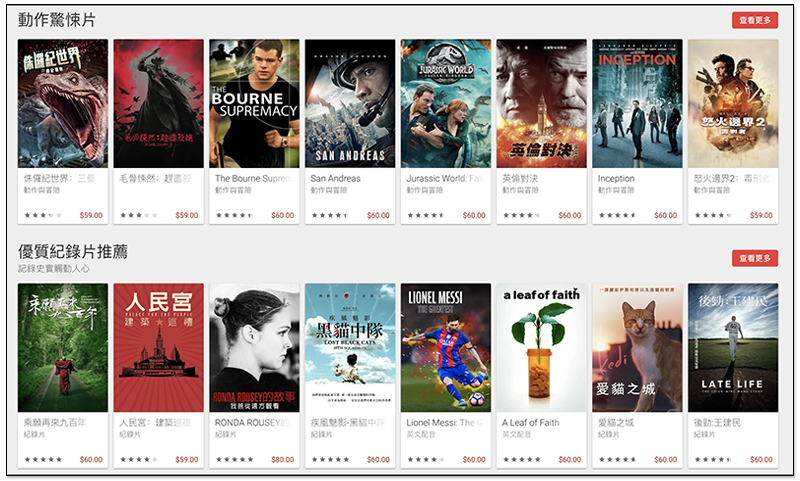Click the 動作驚悚片 section heading
Image resolution: width=800 pixels, height=481 pixels.
[57, 20]
